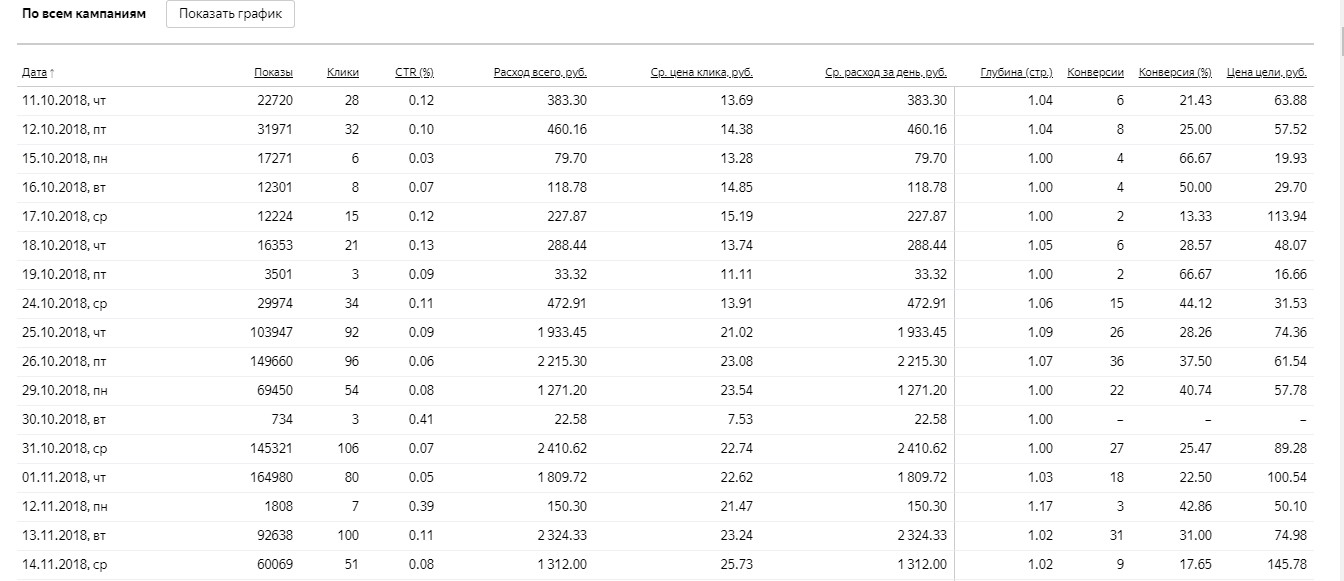Sort by Расход всего, руб. header
This screenshot has width=1344, height=581.
540,73
